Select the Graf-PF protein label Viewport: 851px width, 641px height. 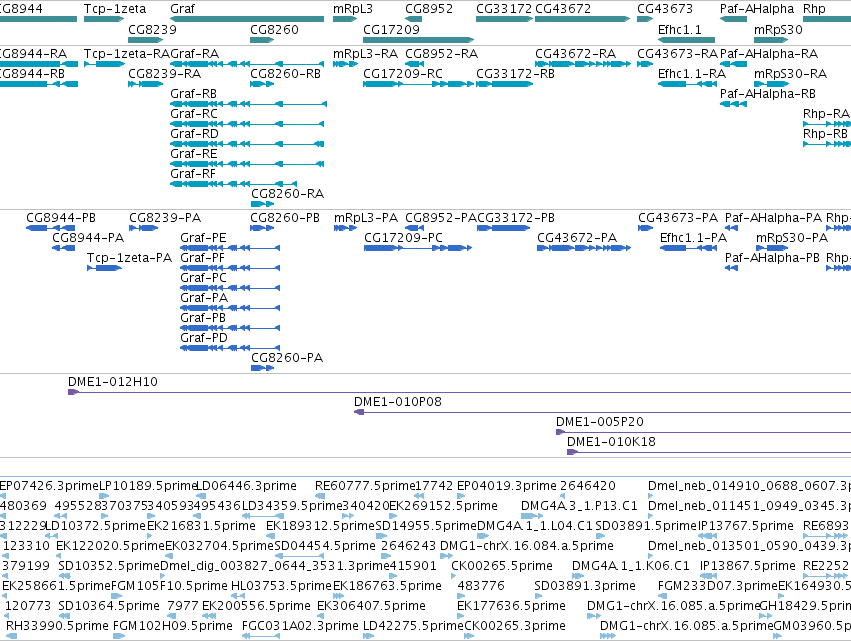click(202, 257)
